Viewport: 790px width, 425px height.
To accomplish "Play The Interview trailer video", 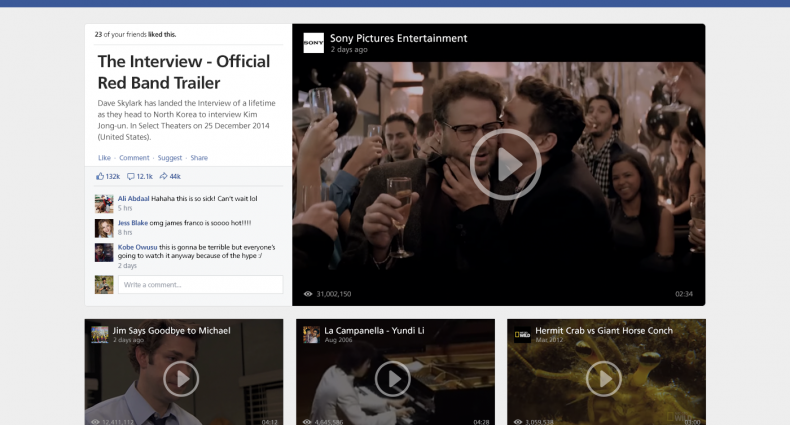I will [x=505, y=165].
